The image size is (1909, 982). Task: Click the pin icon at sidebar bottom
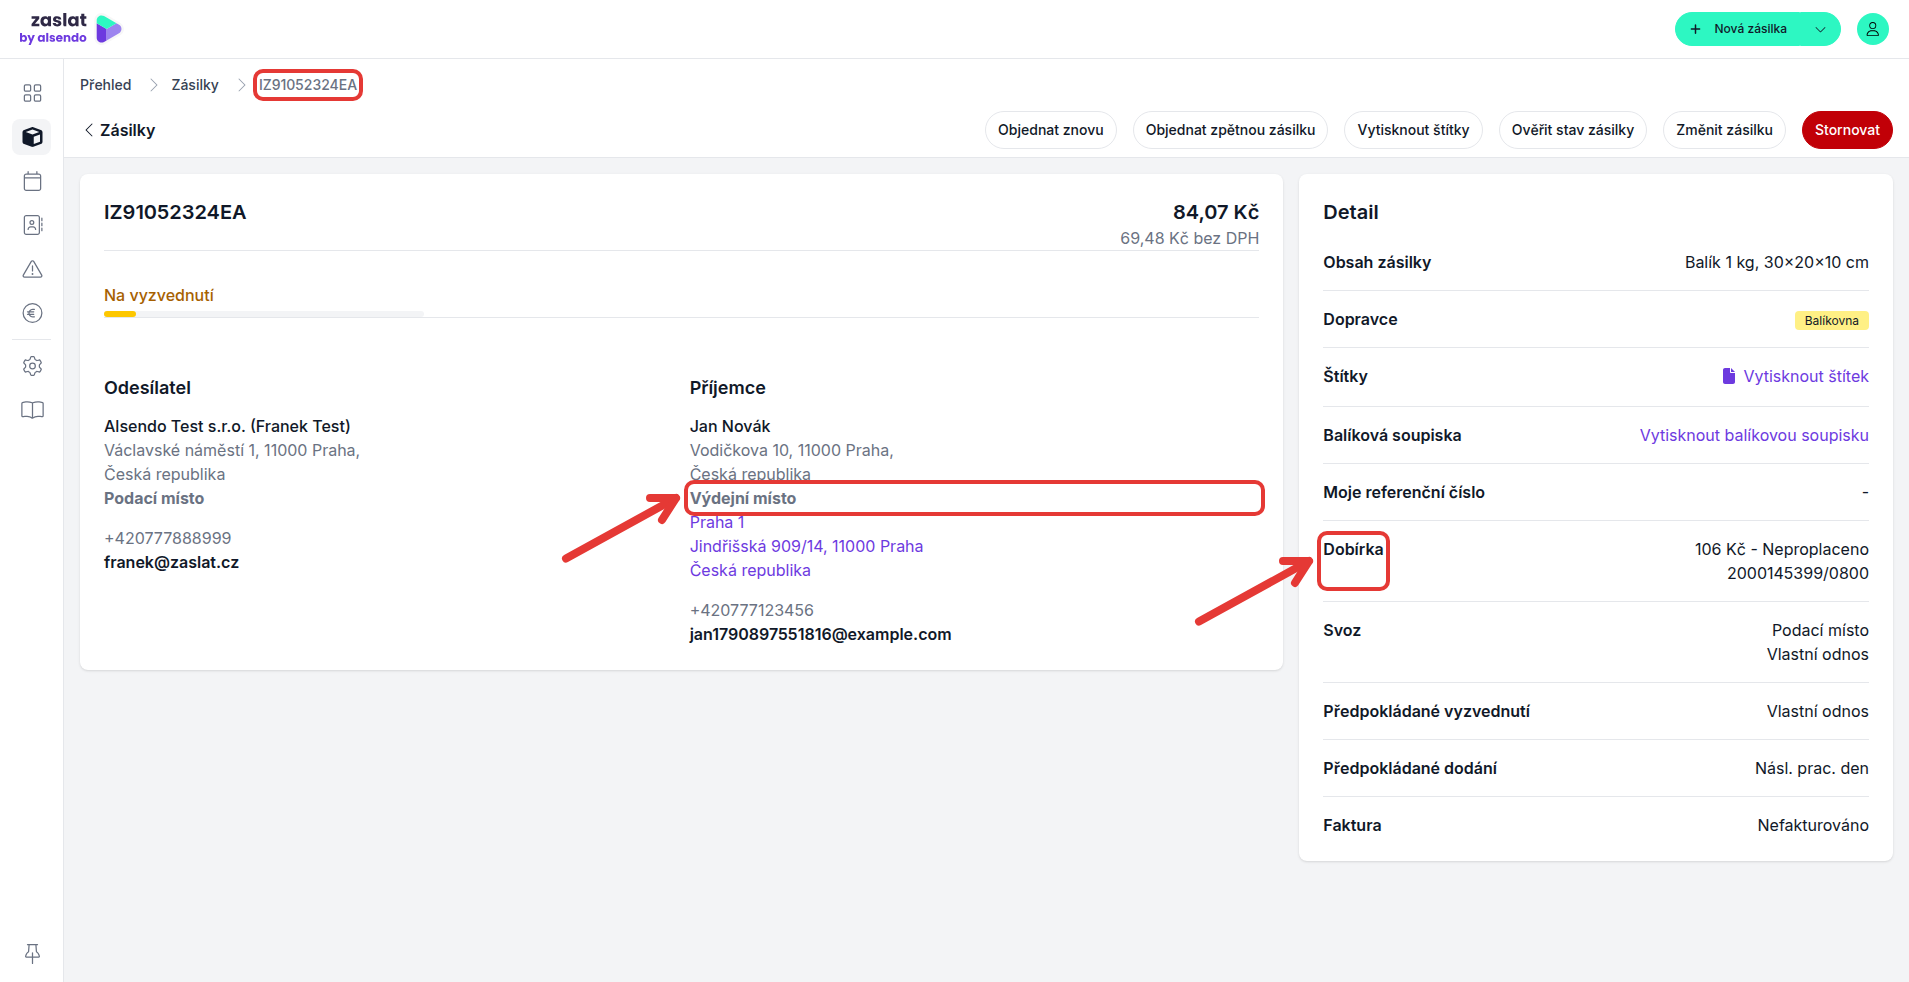click(x=32, y=953)
